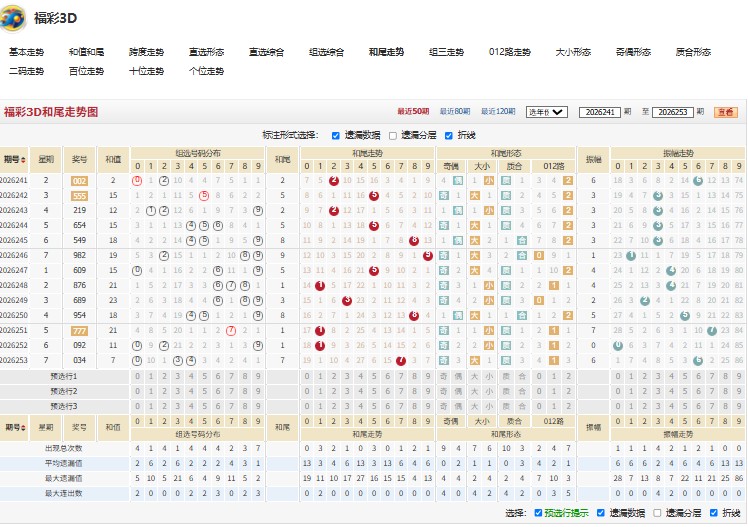Open 个位走势 chart
The height and width of the screenshot is (527, 748).
pyautogui.click(x=207, y=71)
